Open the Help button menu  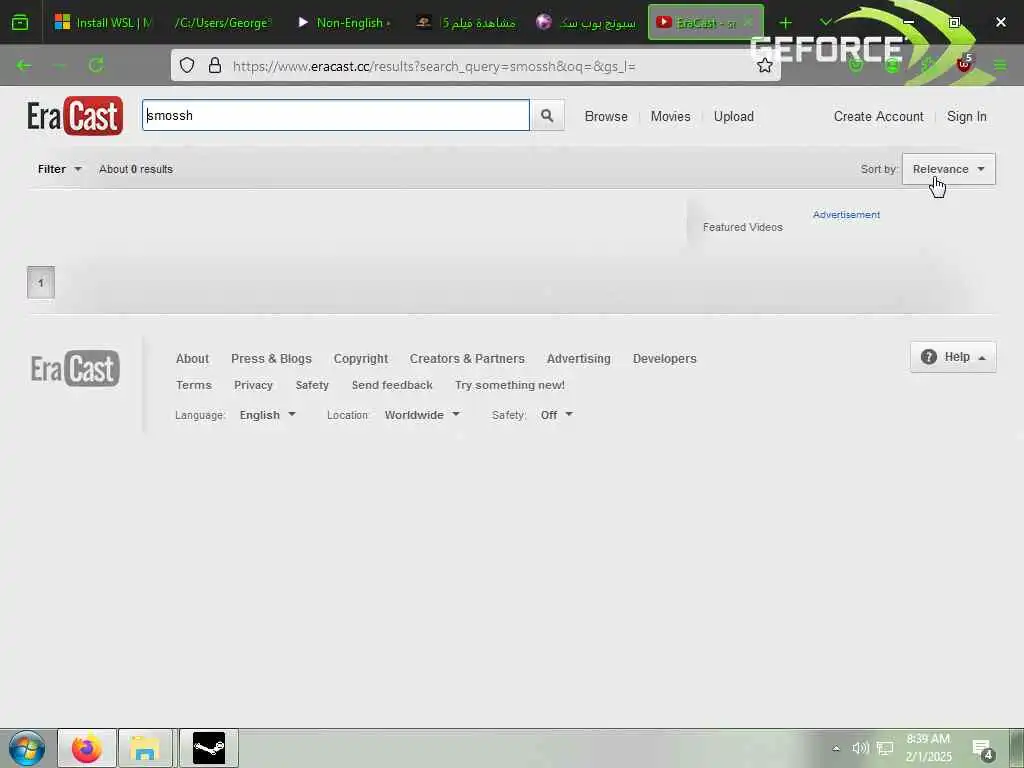coord(953,357)
